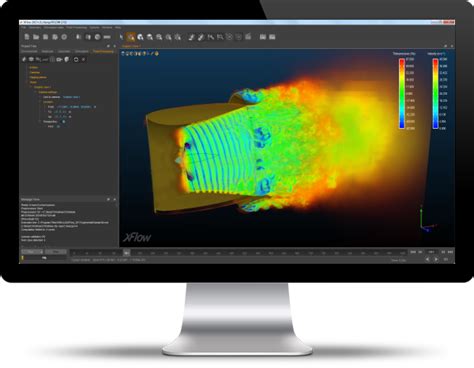This screenshot has width=474, height=368.
Task: Toggle the Perspective checkbox
Action: [64, 122]
